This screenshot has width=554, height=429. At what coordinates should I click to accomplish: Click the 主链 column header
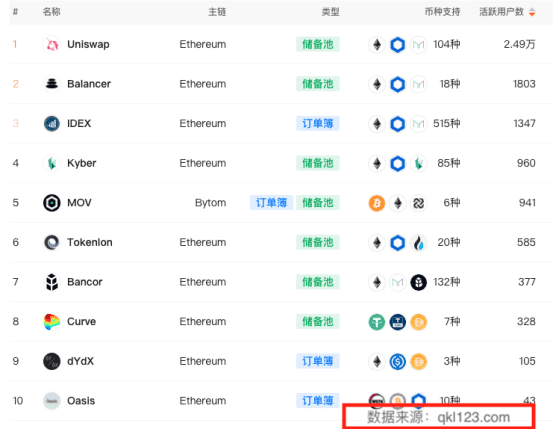tap(217, 12)
